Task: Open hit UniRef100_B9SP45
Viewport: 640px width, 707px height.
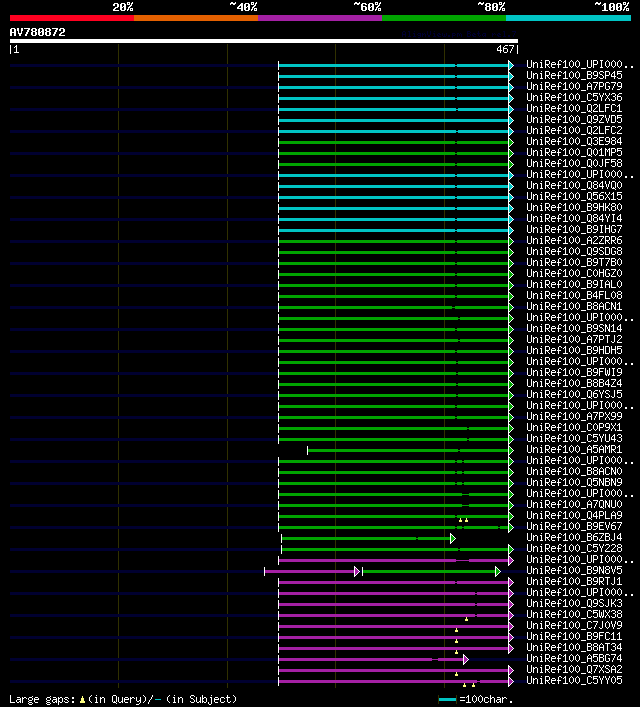Action: pyautogui.click(x=574, y=75)
